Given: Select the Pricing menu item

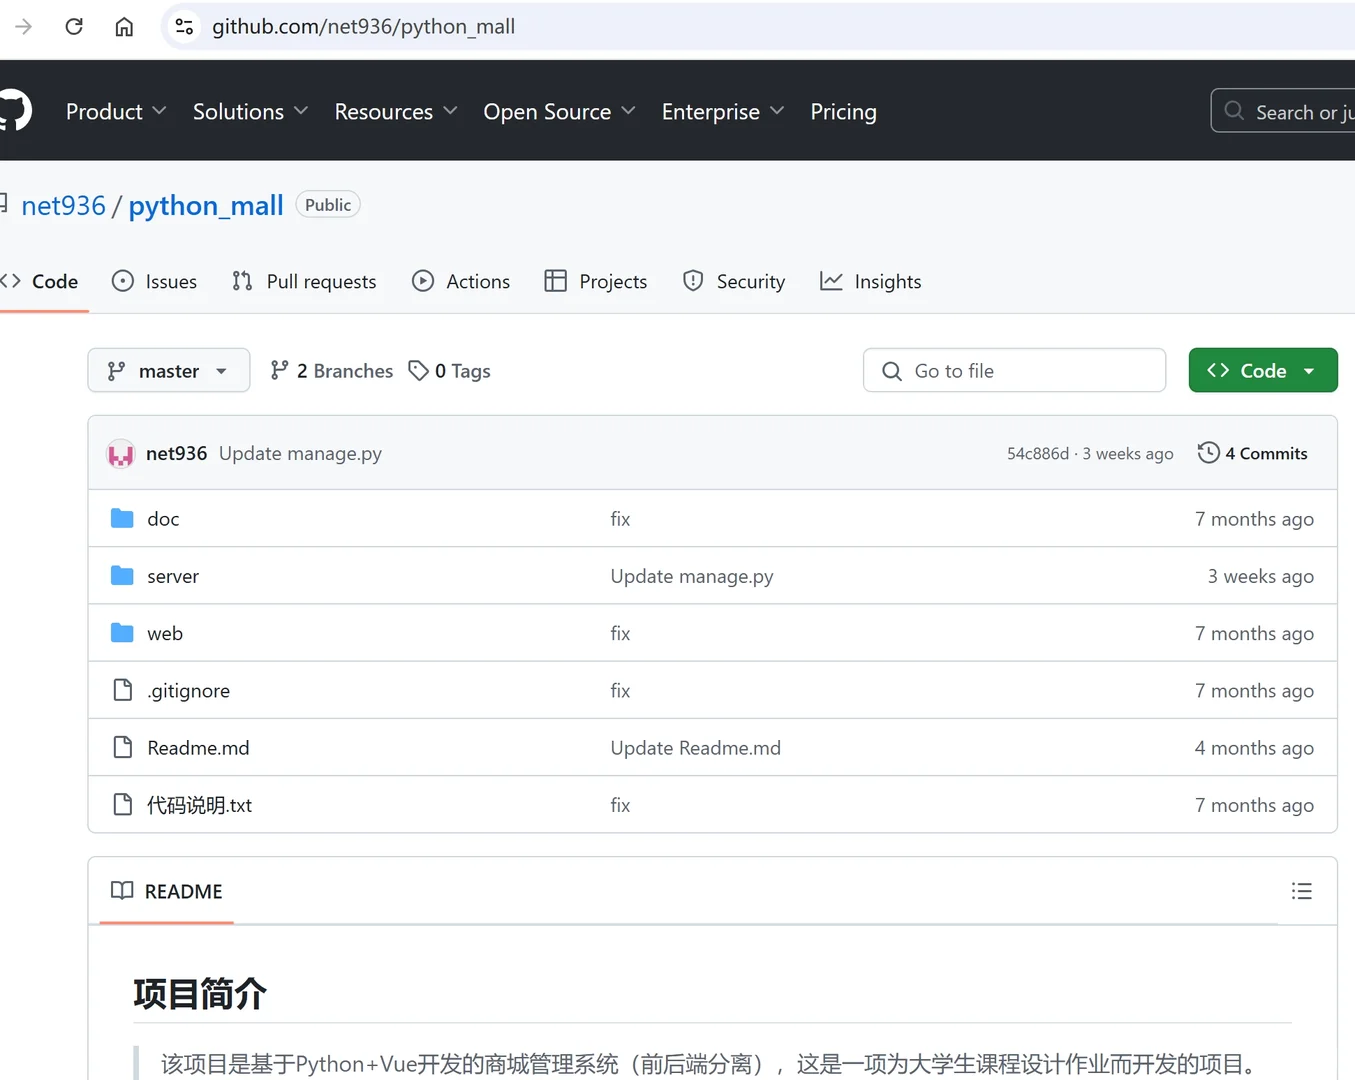Looking at the screenshot, I should [x=843, y=111].
